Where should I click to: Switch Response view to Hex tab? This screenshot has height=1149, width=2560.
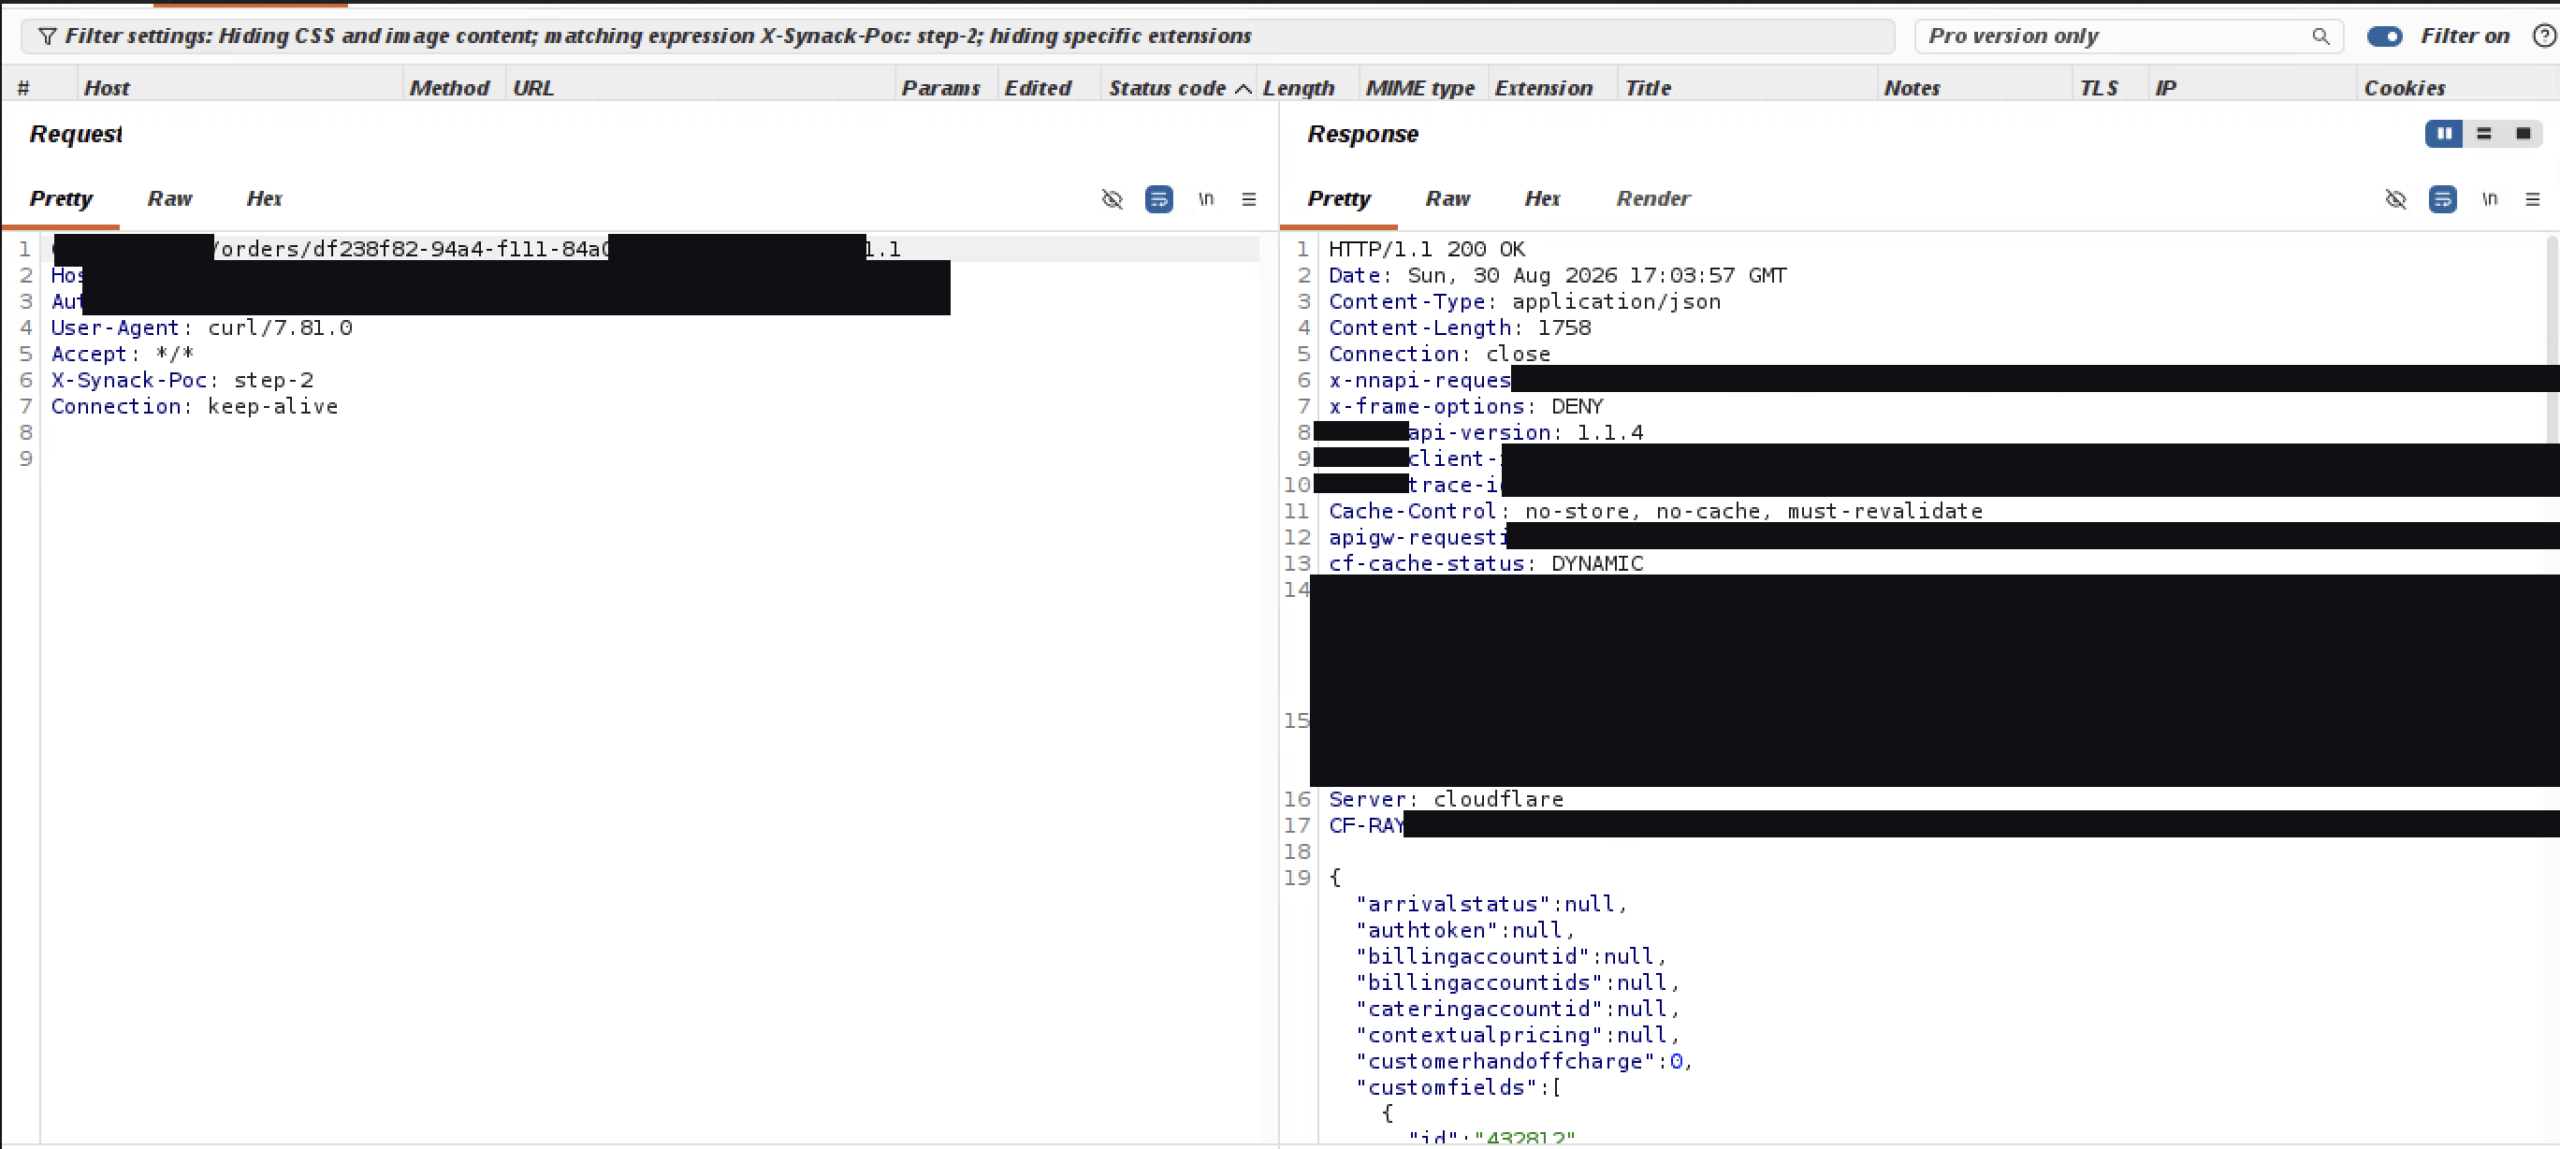[1542, 199]
